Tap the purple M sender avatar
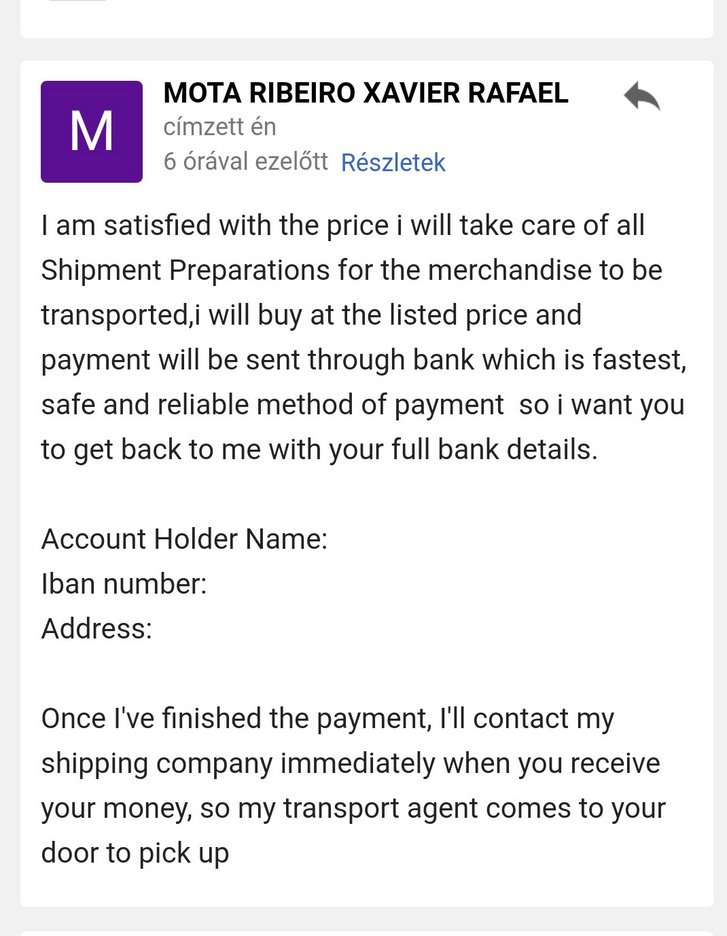727x936 pixels. tap(91, 132)
